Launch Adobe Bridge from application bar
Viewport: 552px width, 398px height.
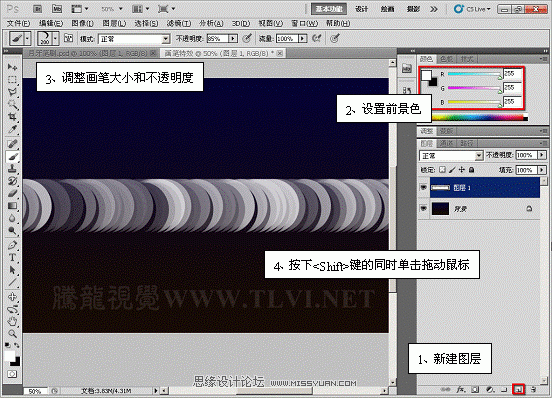(x=38, y=9)
